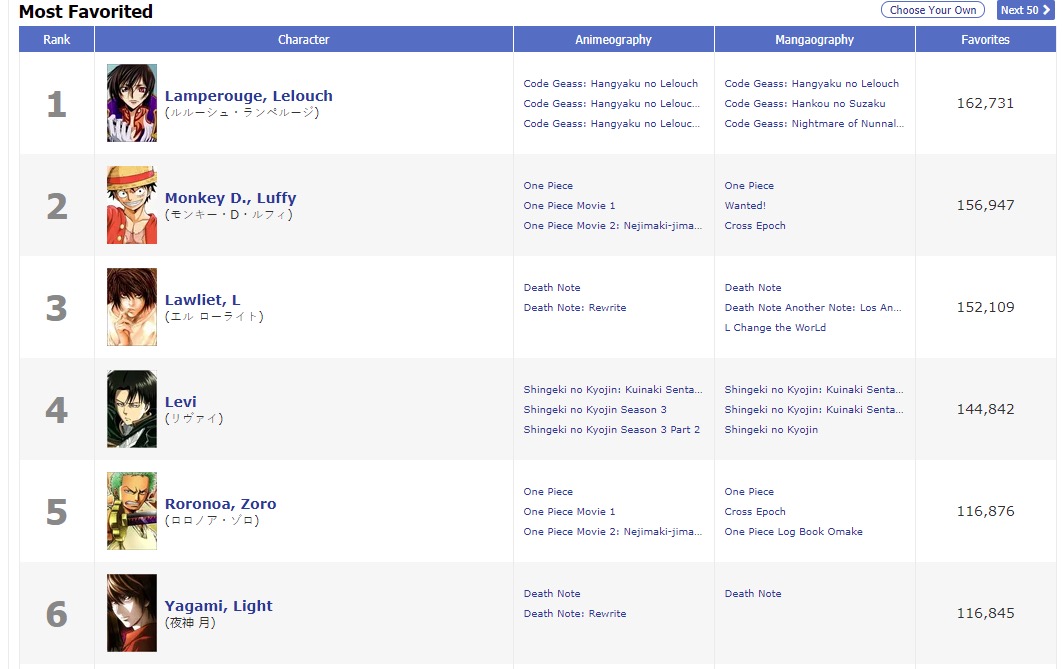This screenshot has width=1062, height=669.
Task: Open Zoro's One Piece Movie 2 link
Action: point(612,532)
